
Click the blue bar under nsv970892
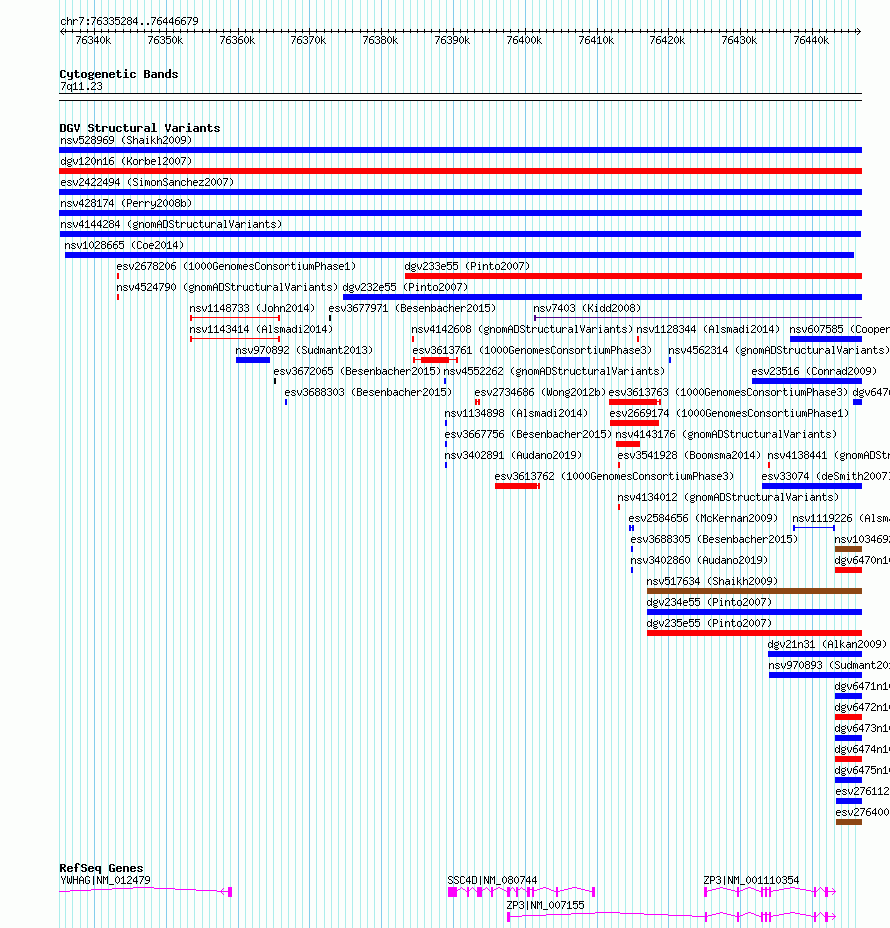253,360
